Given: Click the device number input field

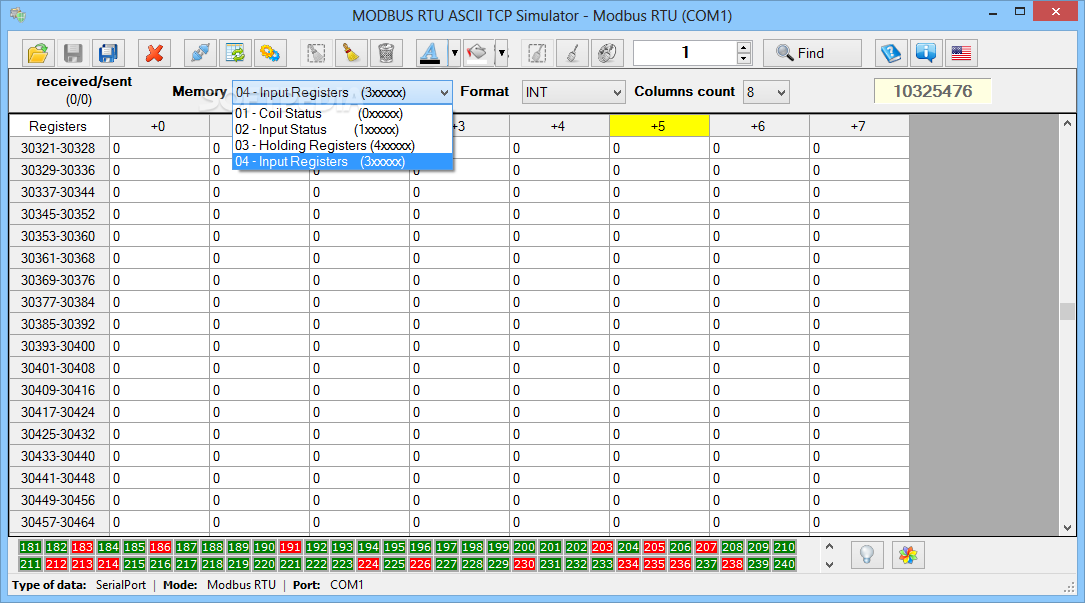Looking at the screenshot, I should (685, 53).
